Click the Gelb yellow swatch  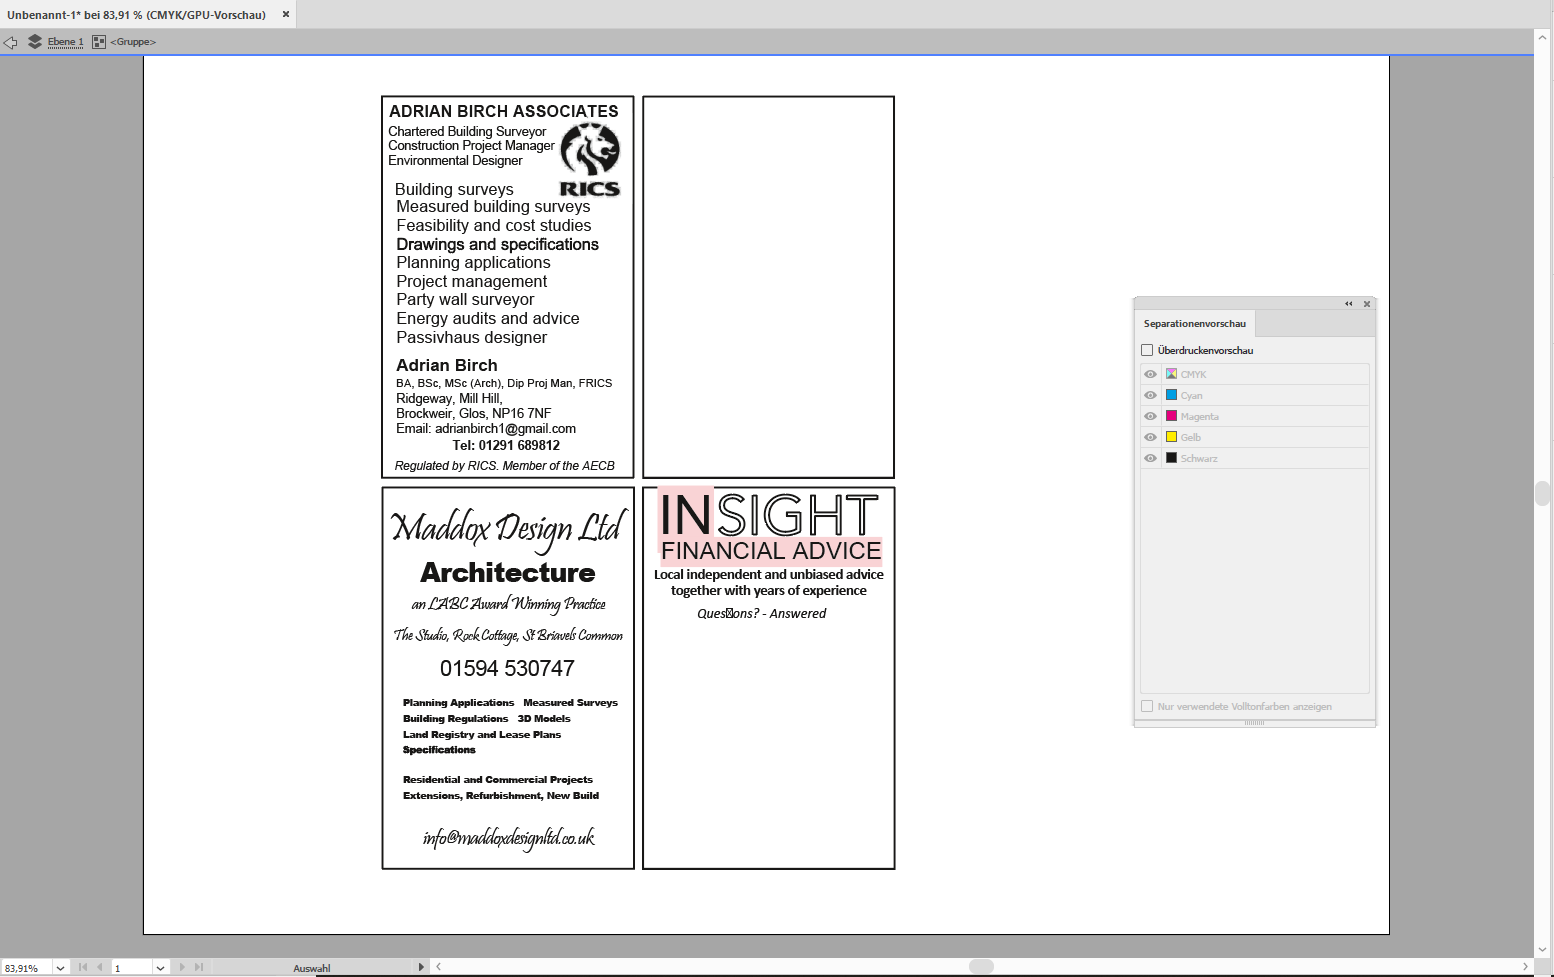(1171, 437)
